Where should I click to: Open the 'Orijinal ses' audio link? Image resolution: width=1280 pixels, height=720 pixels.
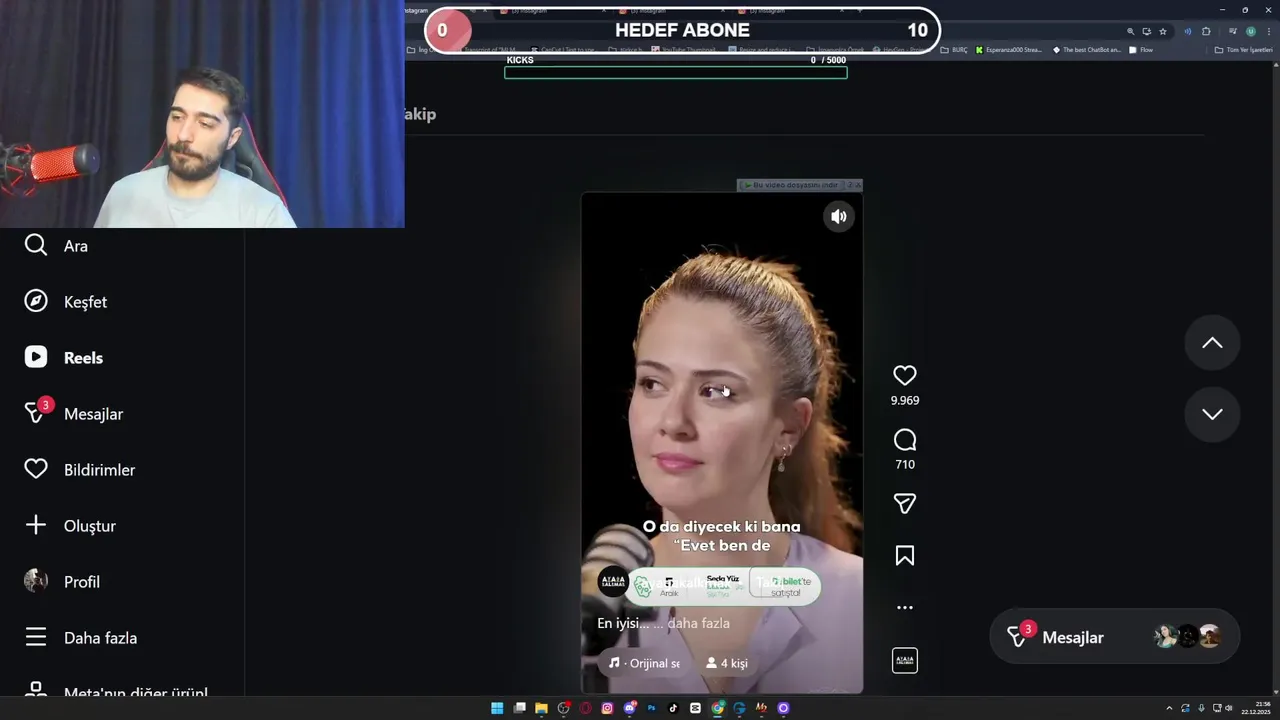644,663
